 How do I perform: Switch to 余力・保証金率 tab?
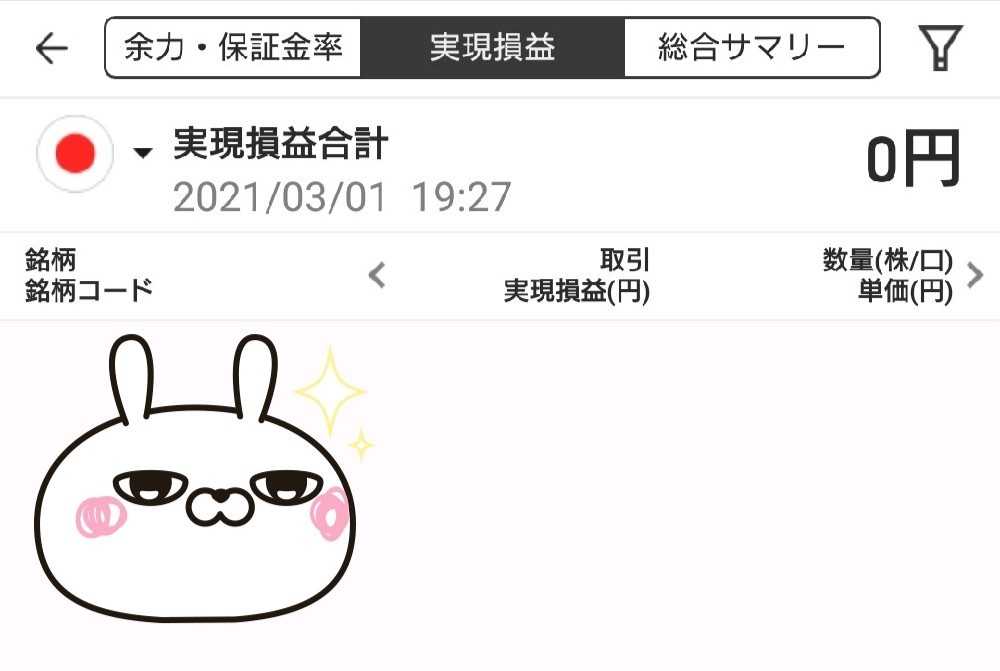pos(233,48)
